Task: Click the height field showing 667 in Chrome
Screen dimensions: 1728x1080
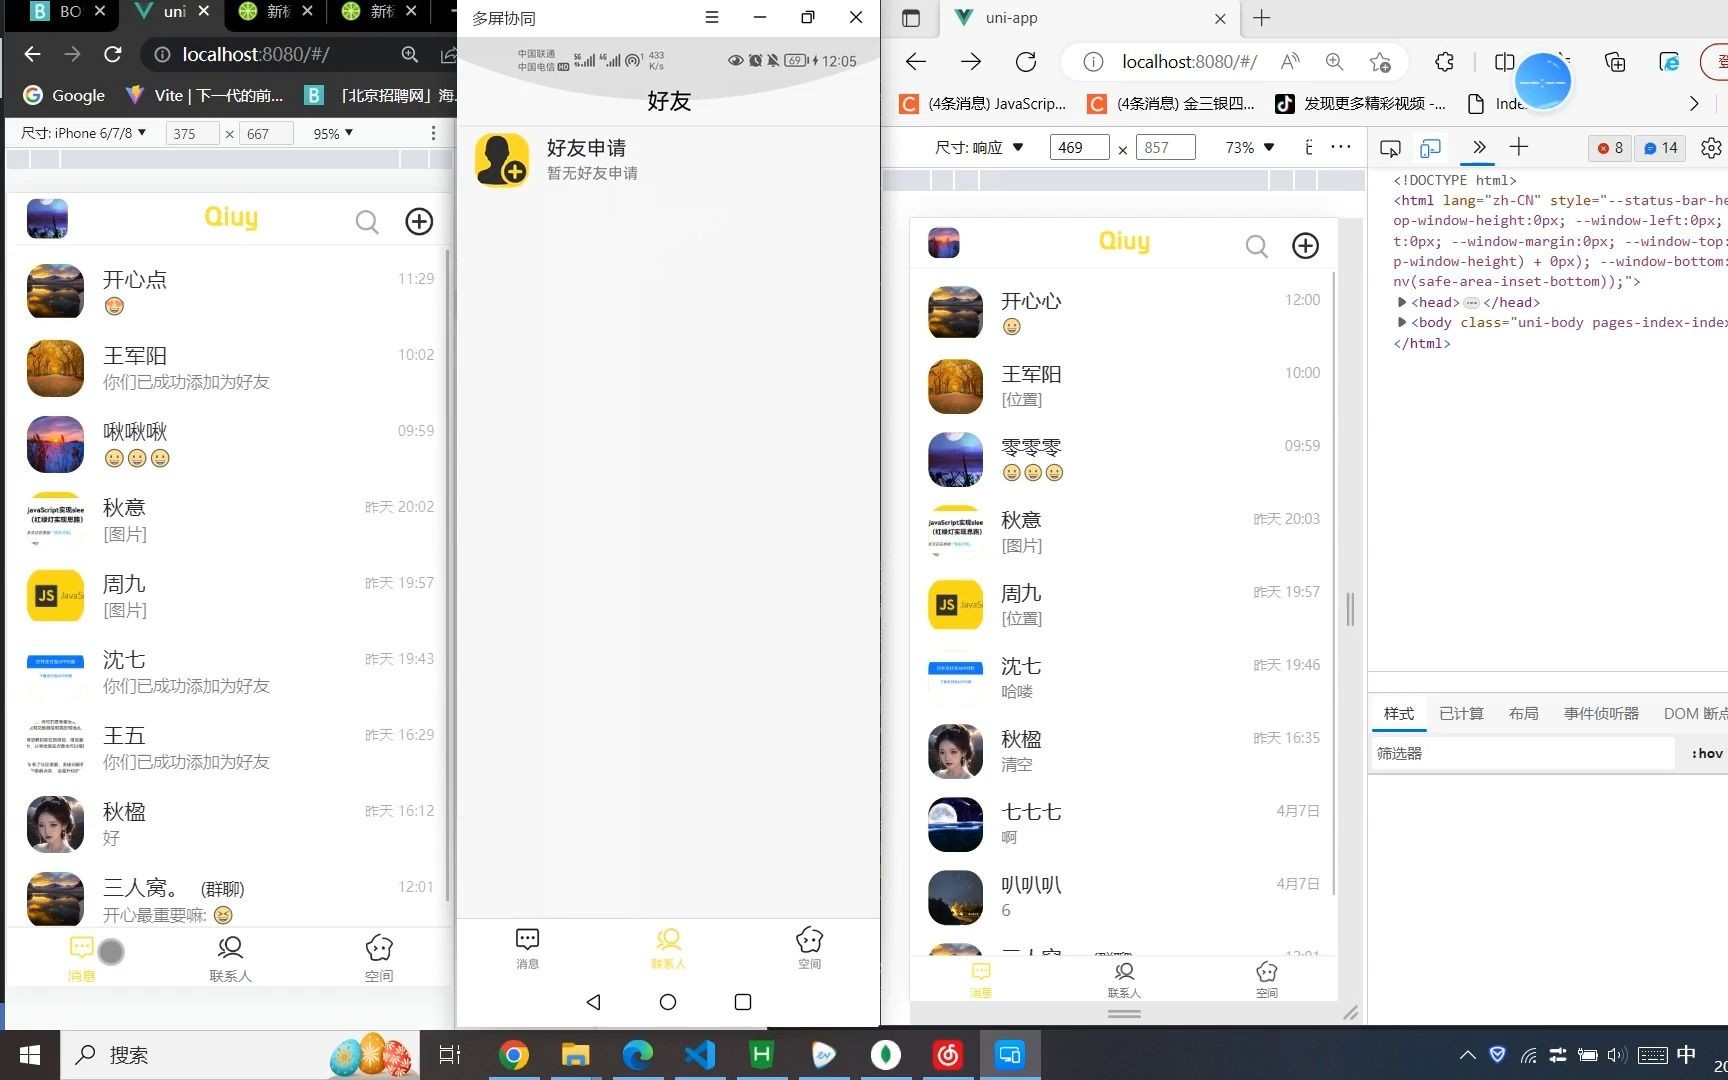Action: point(266,133)
